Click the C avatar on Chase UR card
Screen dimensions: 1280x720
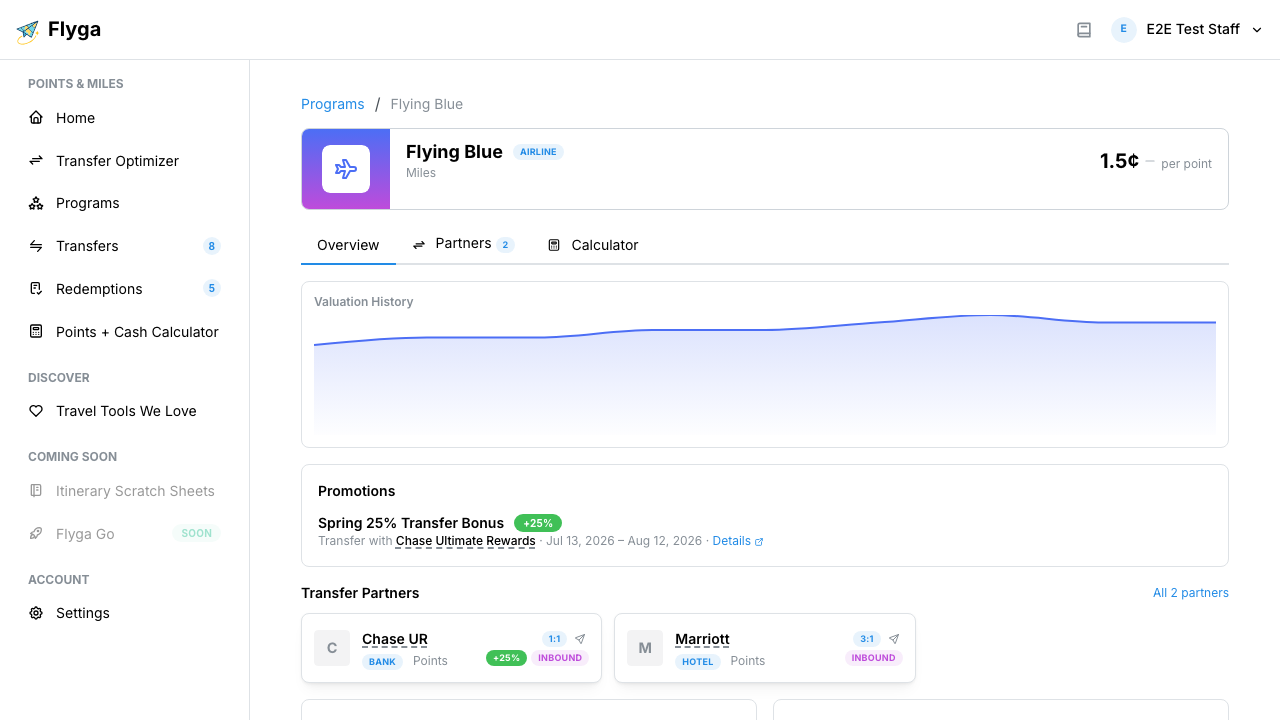[332, 648]
